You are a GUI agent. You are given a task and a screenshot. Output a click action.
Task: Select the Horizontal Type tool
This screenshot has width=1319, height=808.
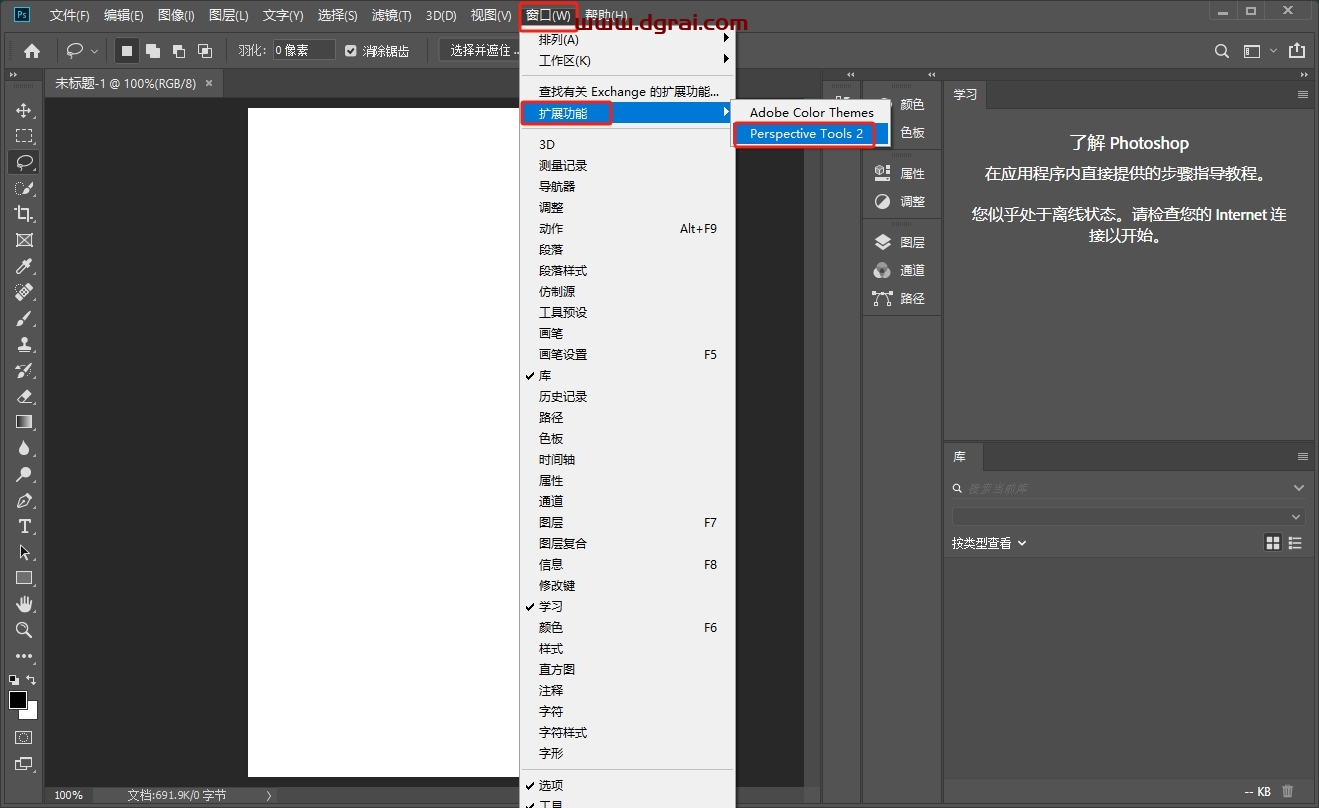[x=24, y=526]
